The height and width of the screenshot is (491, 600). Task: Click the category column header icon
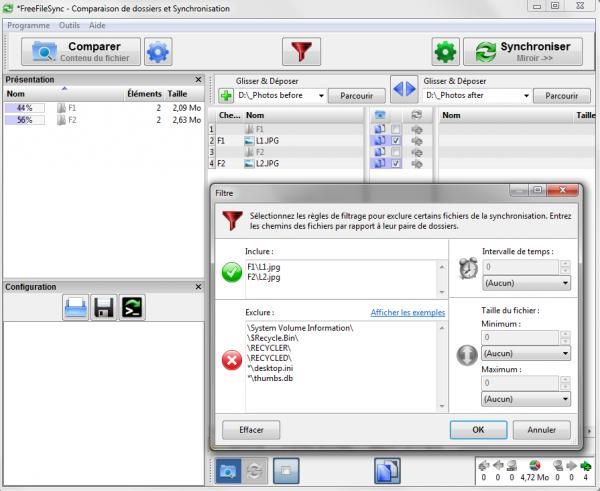[x=380, y=115]
